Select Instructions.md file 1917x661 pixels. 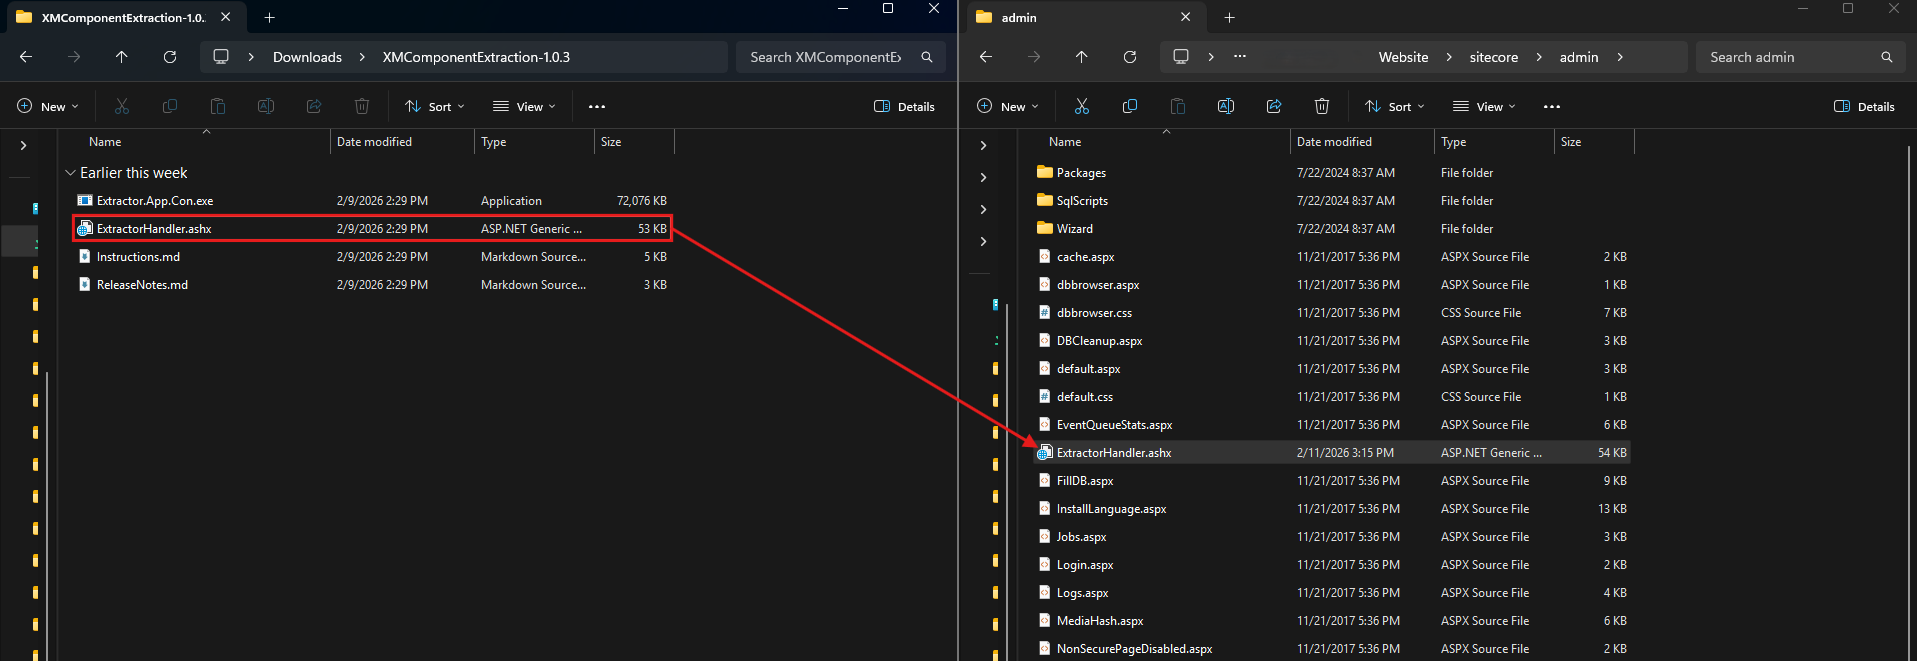coord(372,257)
